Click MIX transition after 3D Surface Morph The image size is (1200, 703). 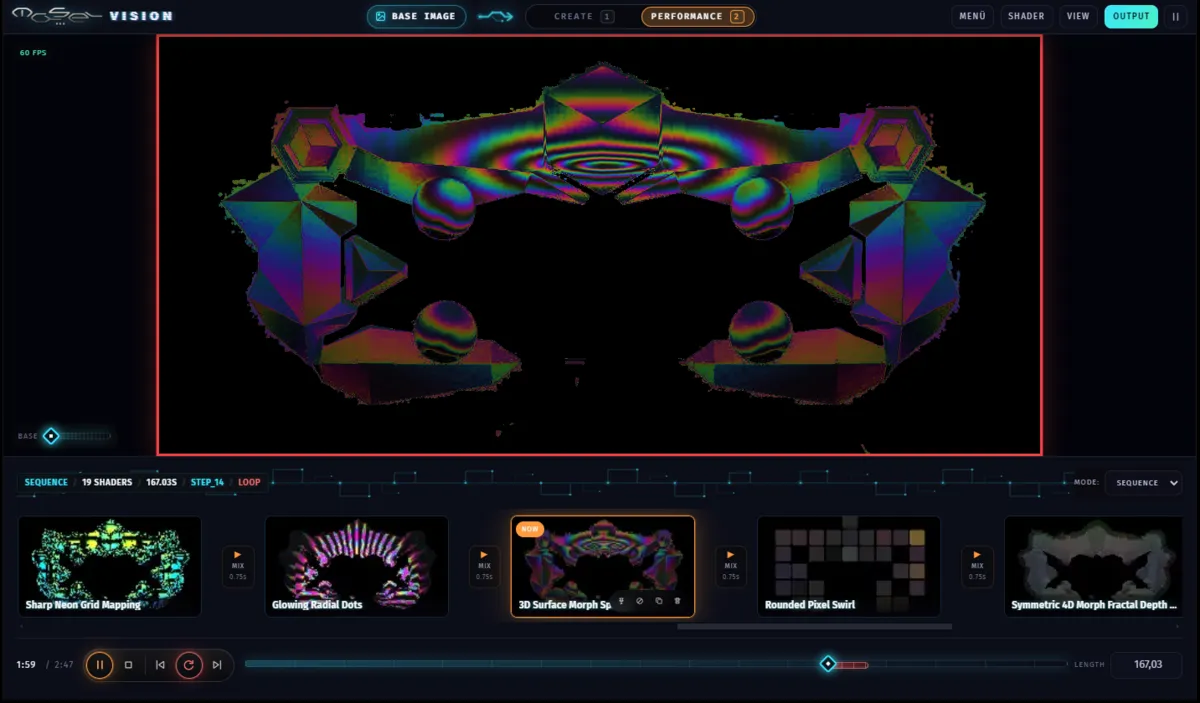(x=730, y=566)
